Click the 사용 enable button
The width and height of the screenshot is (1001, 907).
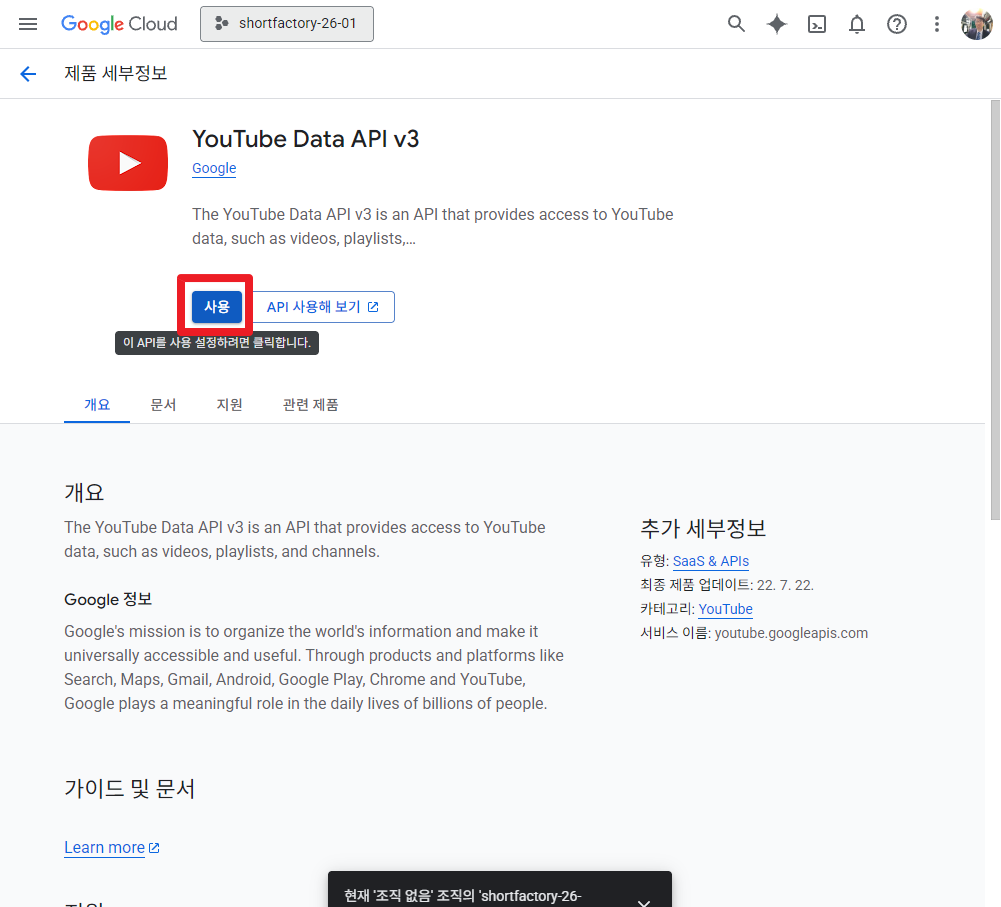coord(216,306)
